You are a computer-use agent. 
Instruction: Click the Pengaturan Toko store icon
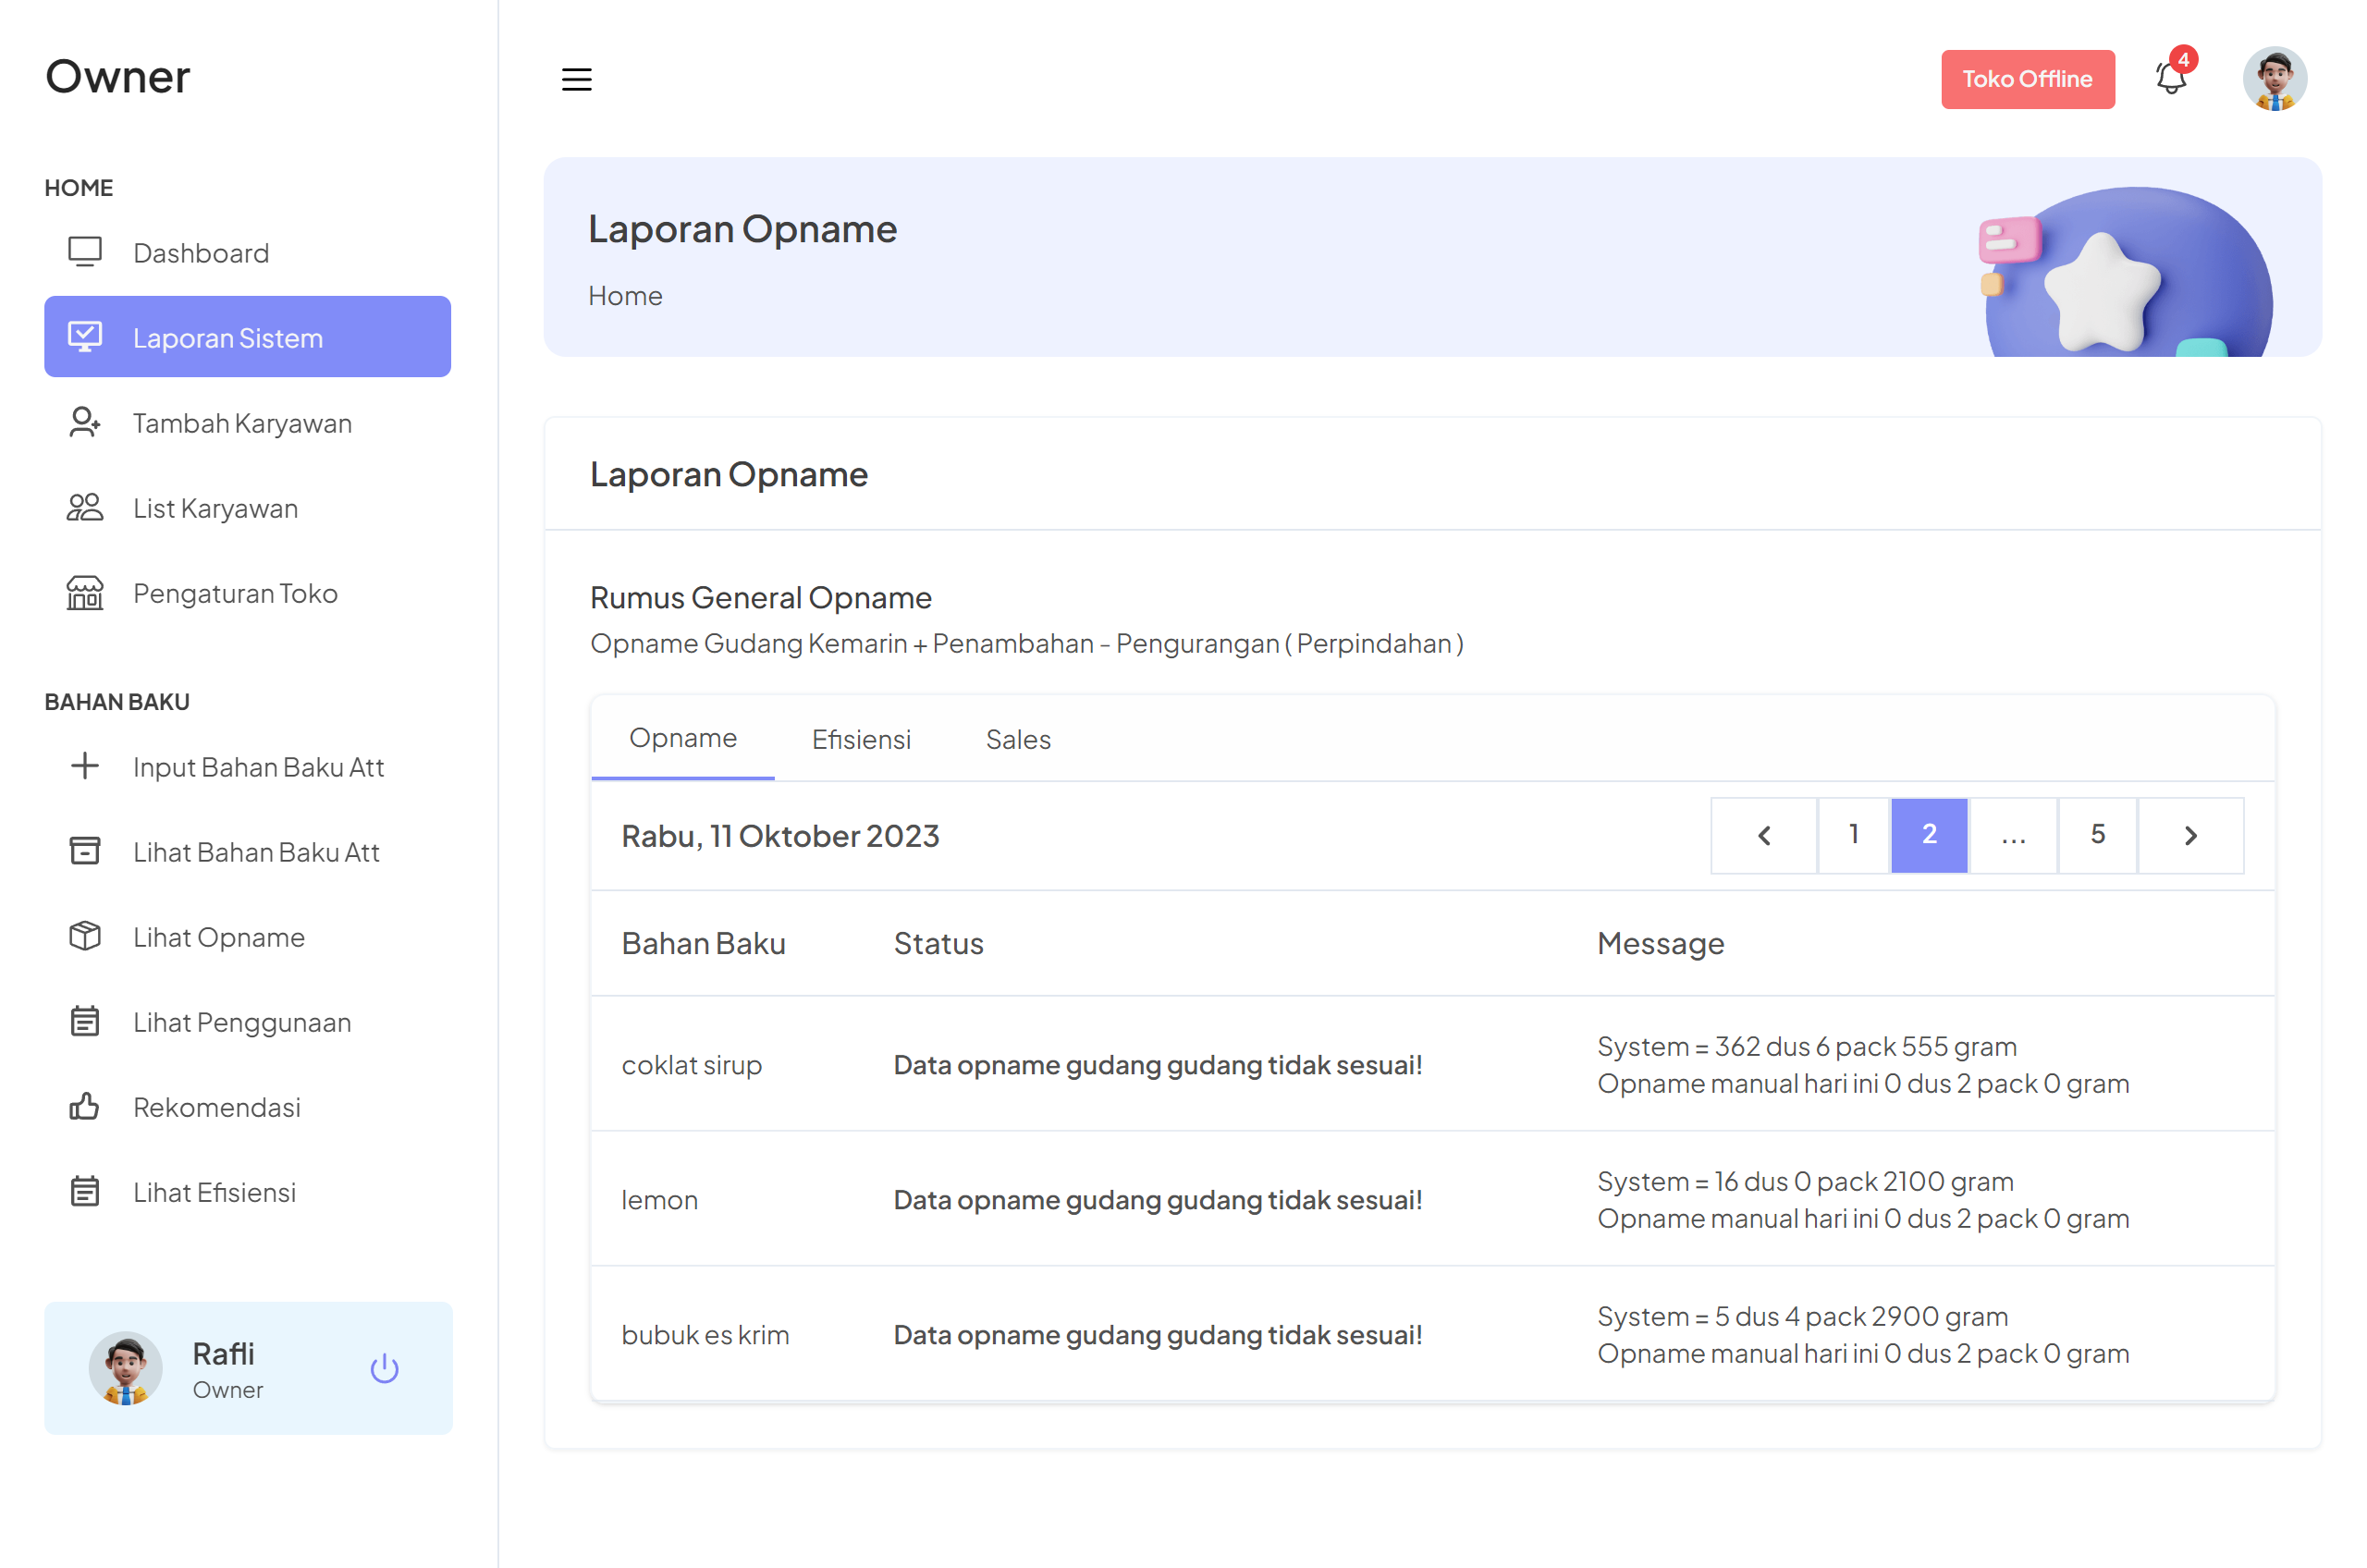(85, 592)
